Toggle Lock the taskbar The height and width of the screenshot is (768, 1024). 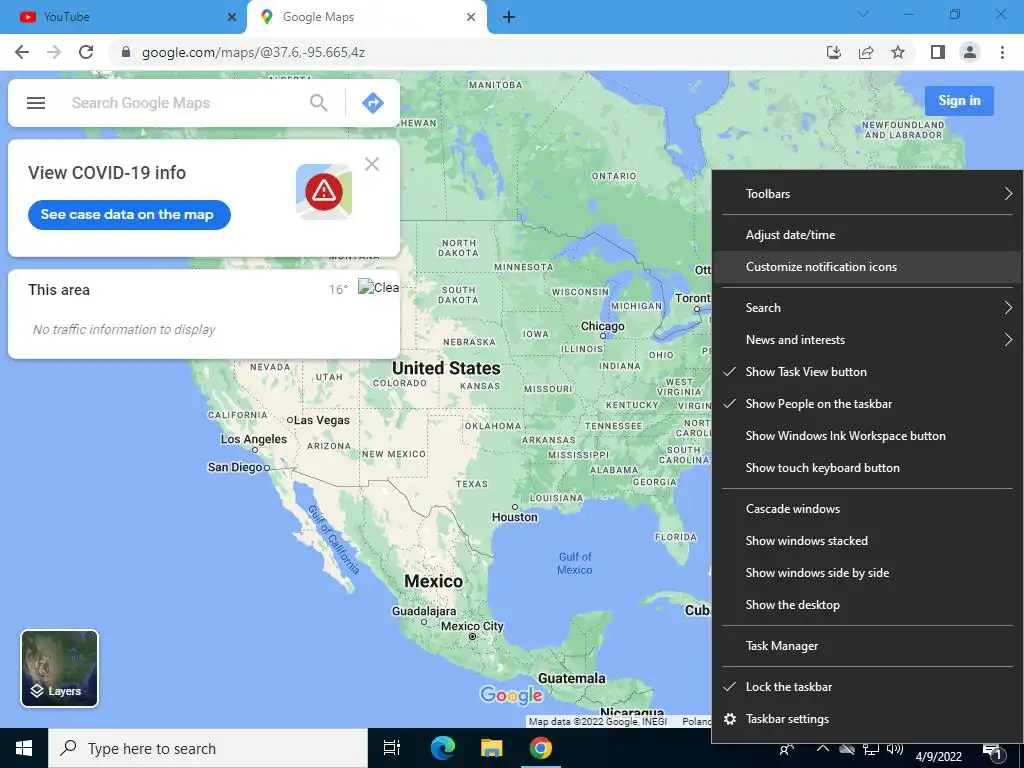[867, 687]
